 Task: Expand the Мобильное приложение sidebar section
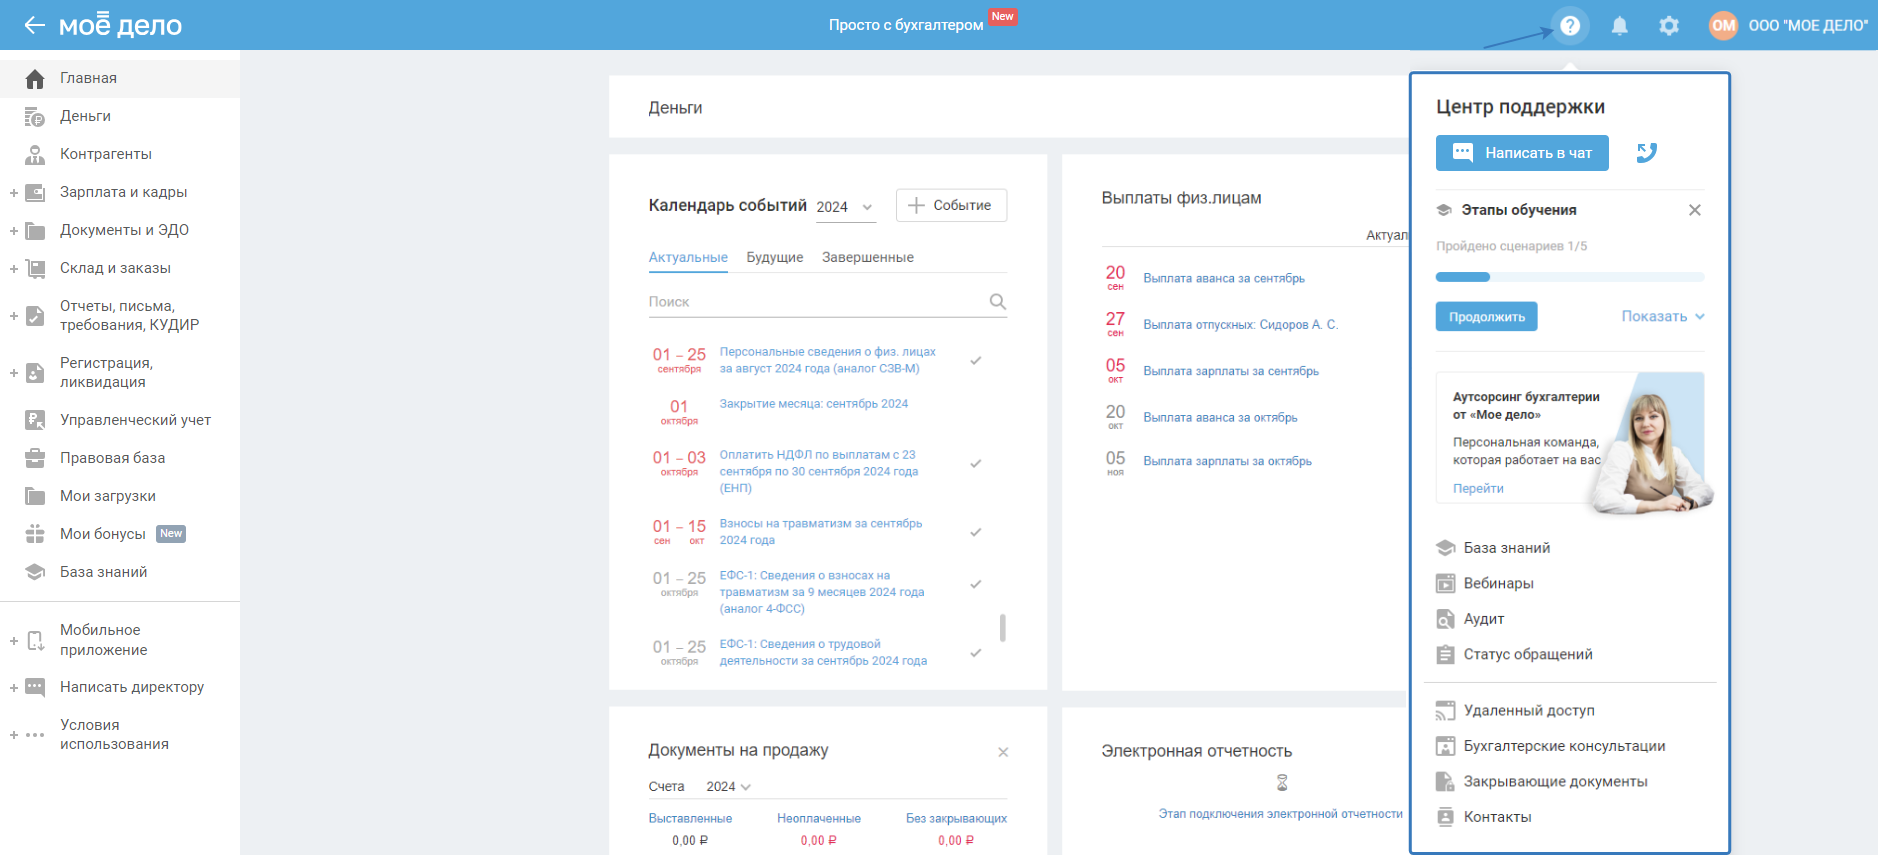click(14, 640)
